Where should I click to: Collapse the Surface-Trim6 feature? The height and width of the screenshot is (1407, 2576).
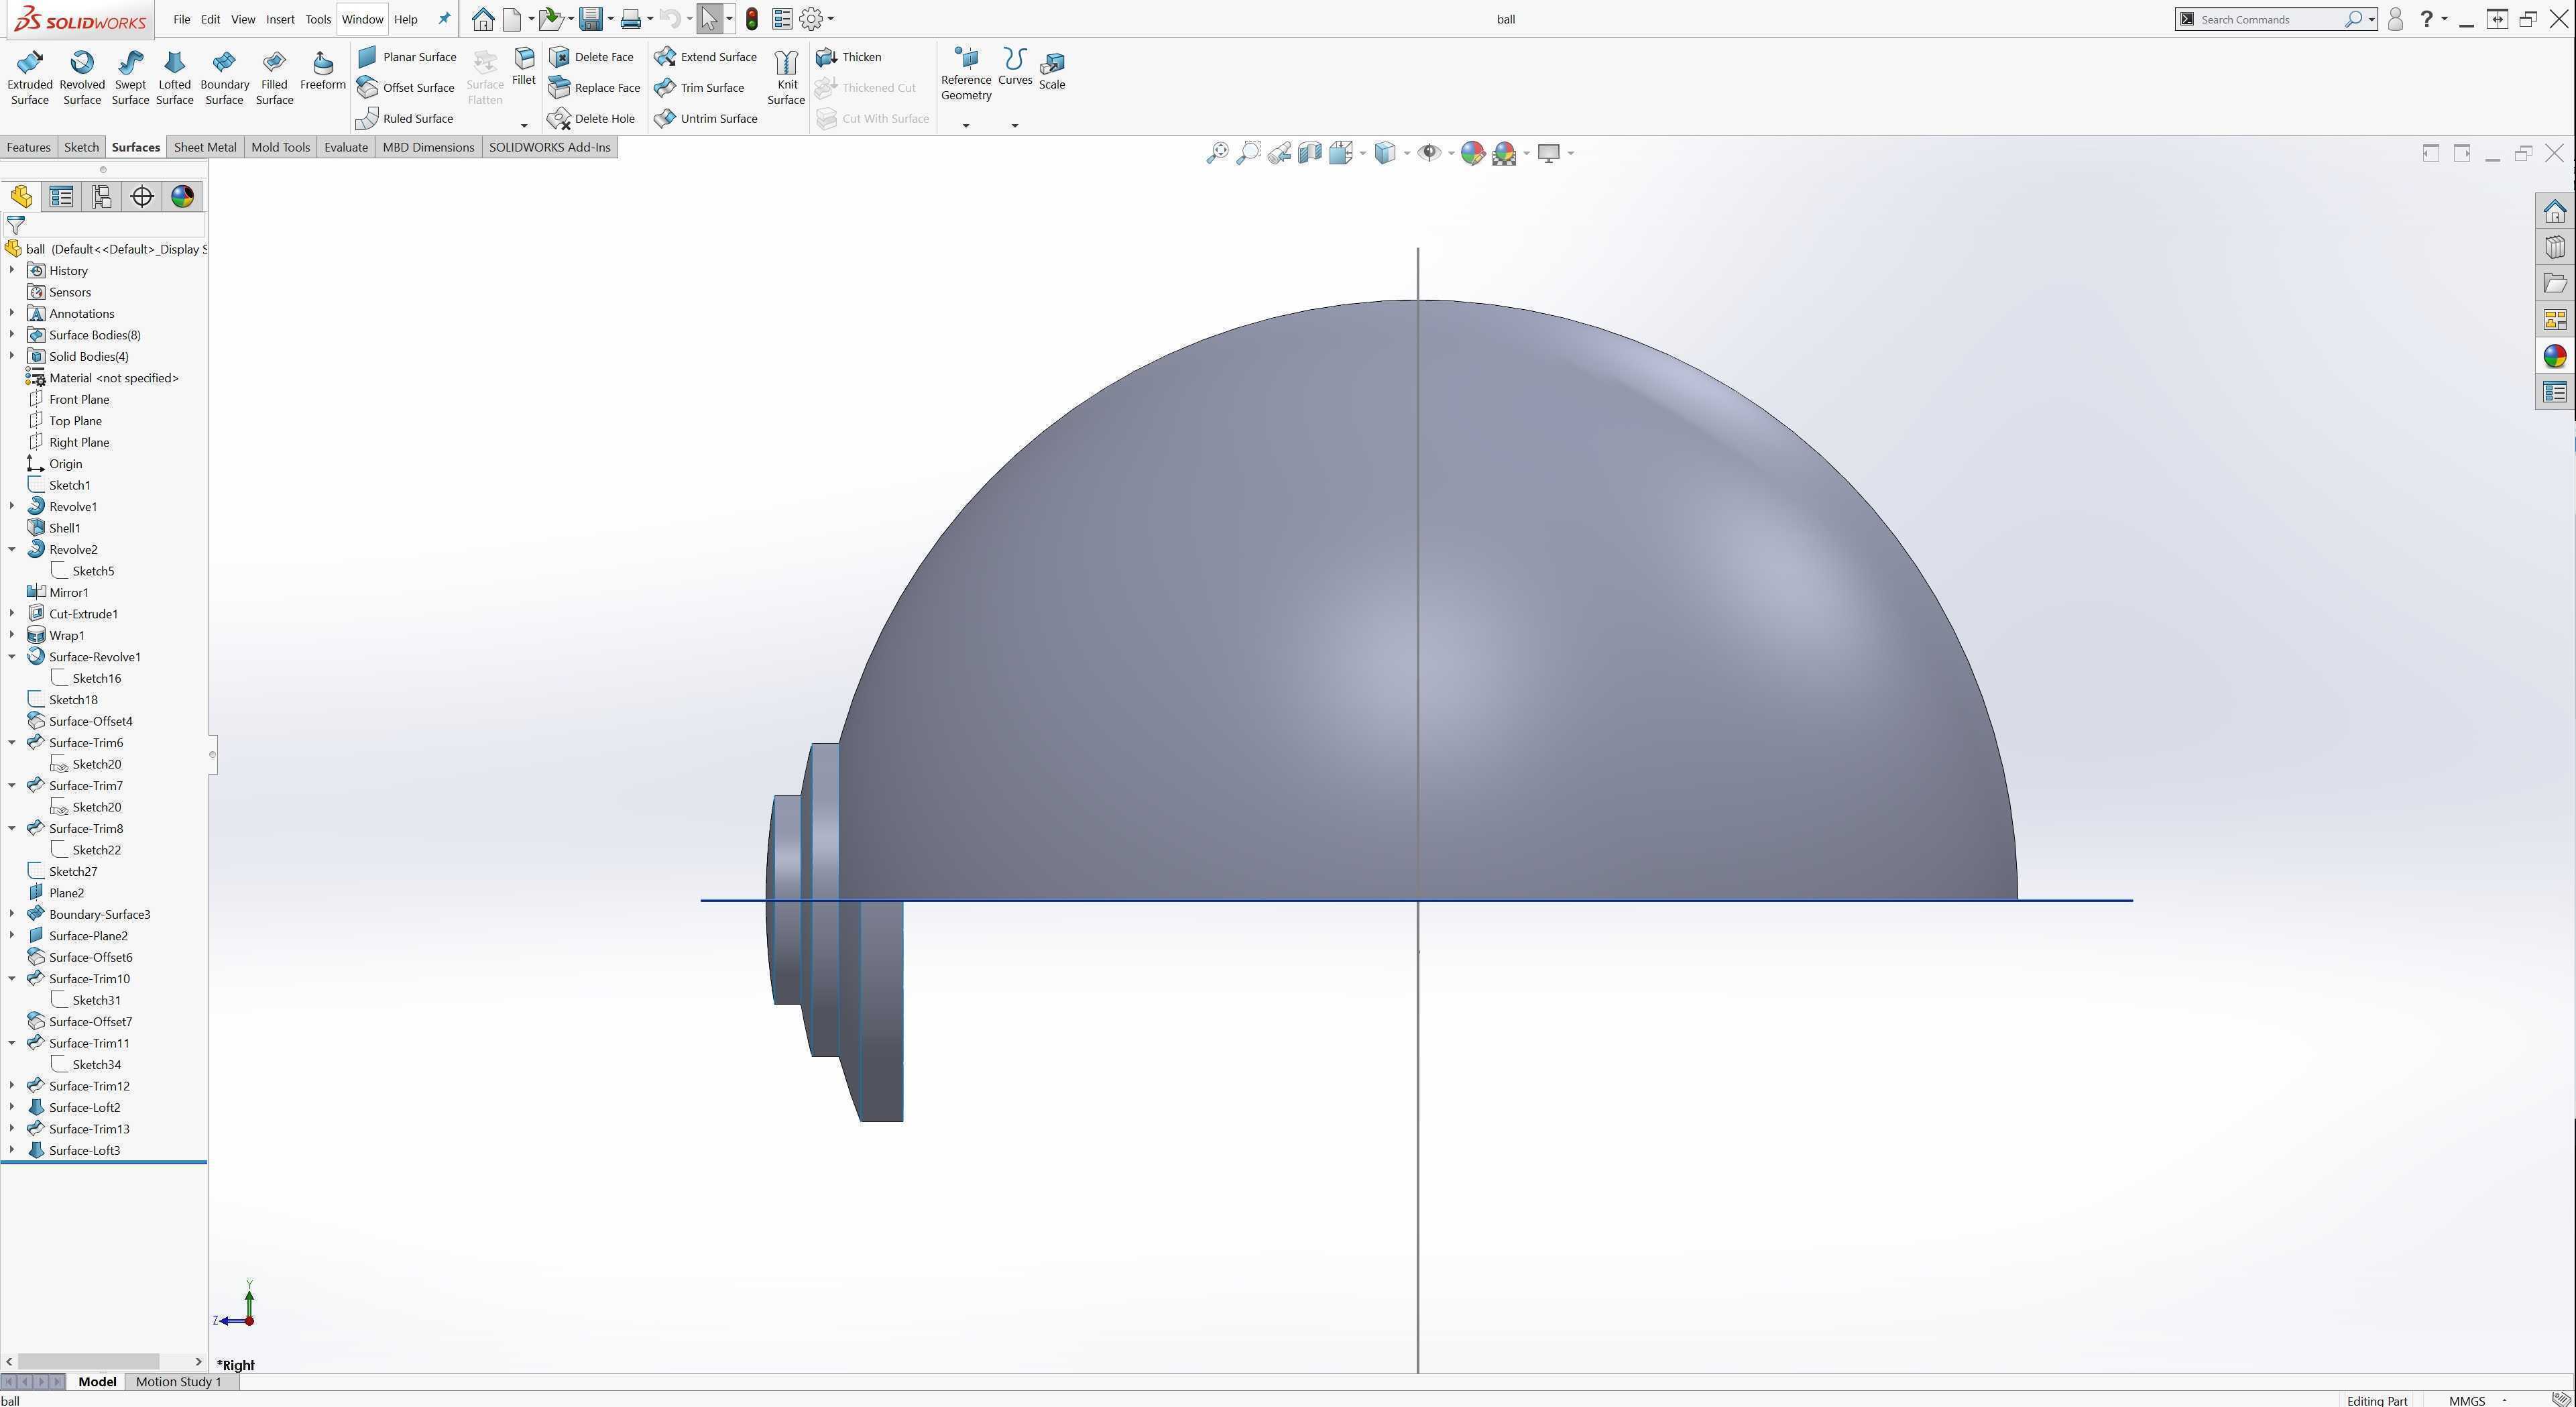click(x=12, y=743)
